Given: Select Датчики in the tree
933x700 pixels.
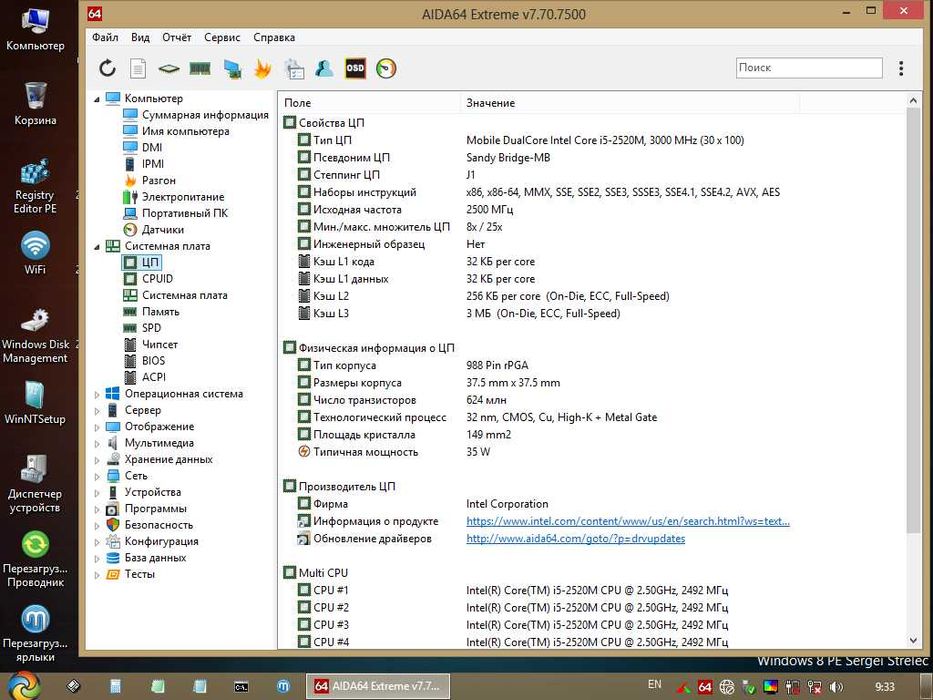Looking at the screenshot, I should (x=162, y=229).
